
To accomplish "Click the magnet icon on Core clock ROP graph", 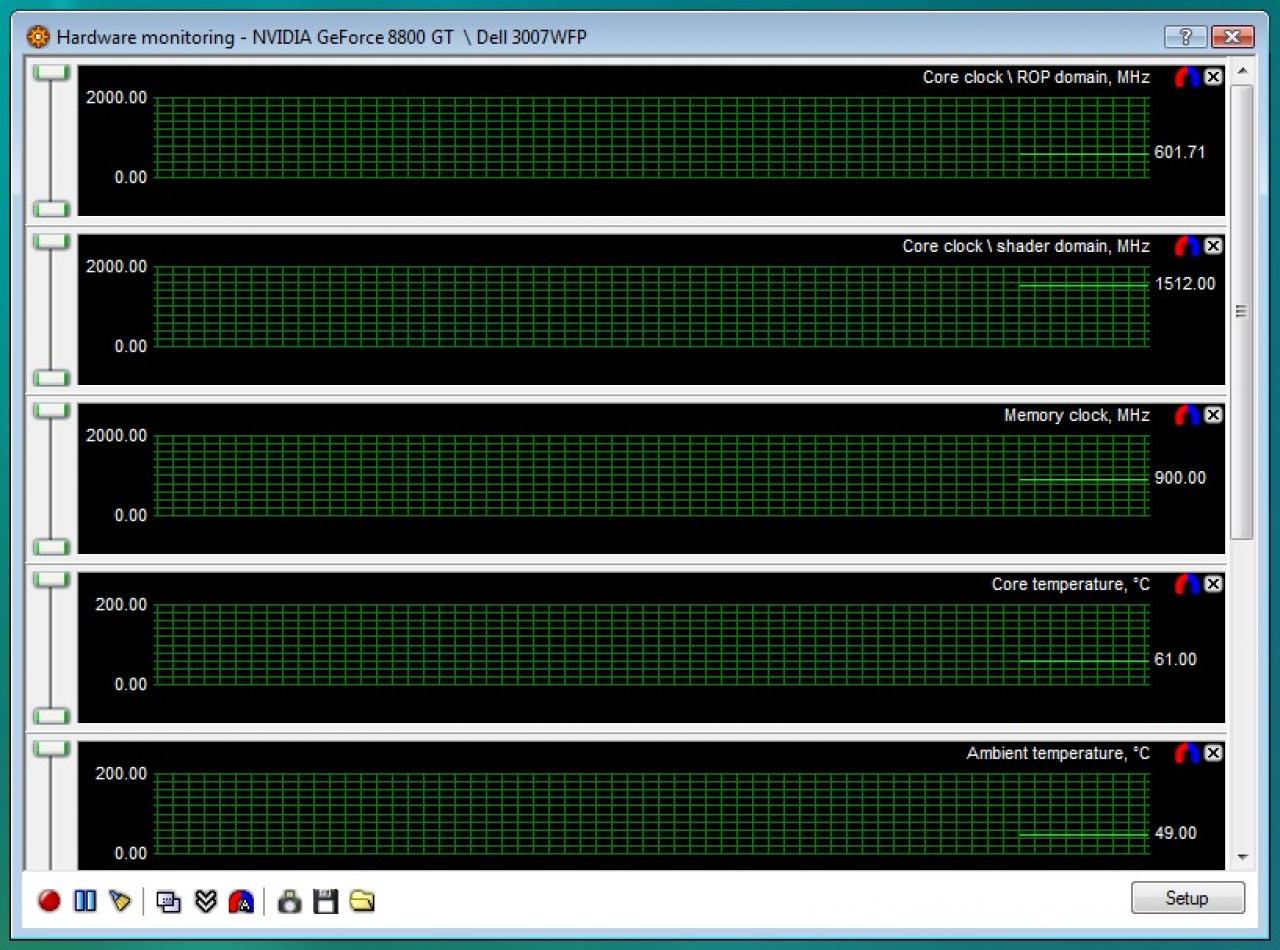I will pyautogui.click(x=1187, y=77).
